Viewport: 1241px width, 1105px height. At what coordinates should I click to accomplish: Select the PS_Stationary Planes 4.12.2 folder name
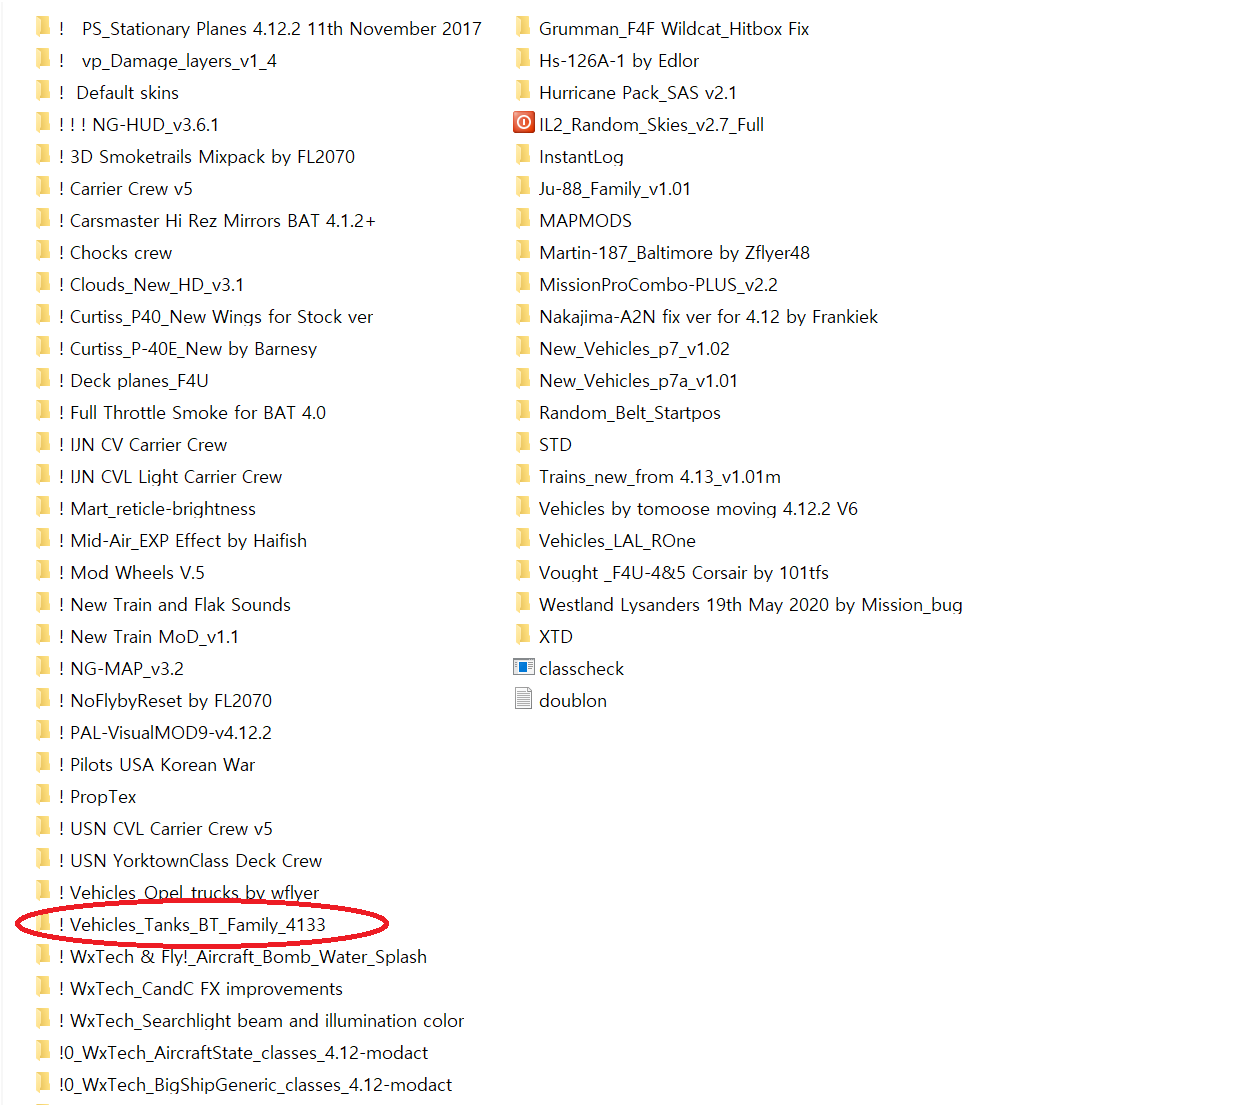coord(270,29)
